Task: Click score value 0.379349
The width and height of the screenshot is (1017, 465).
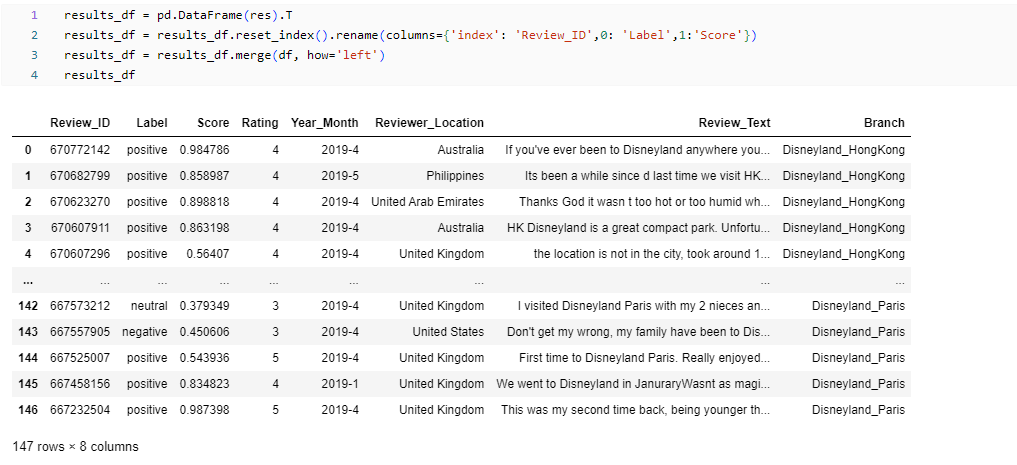Action: [204, 305]
